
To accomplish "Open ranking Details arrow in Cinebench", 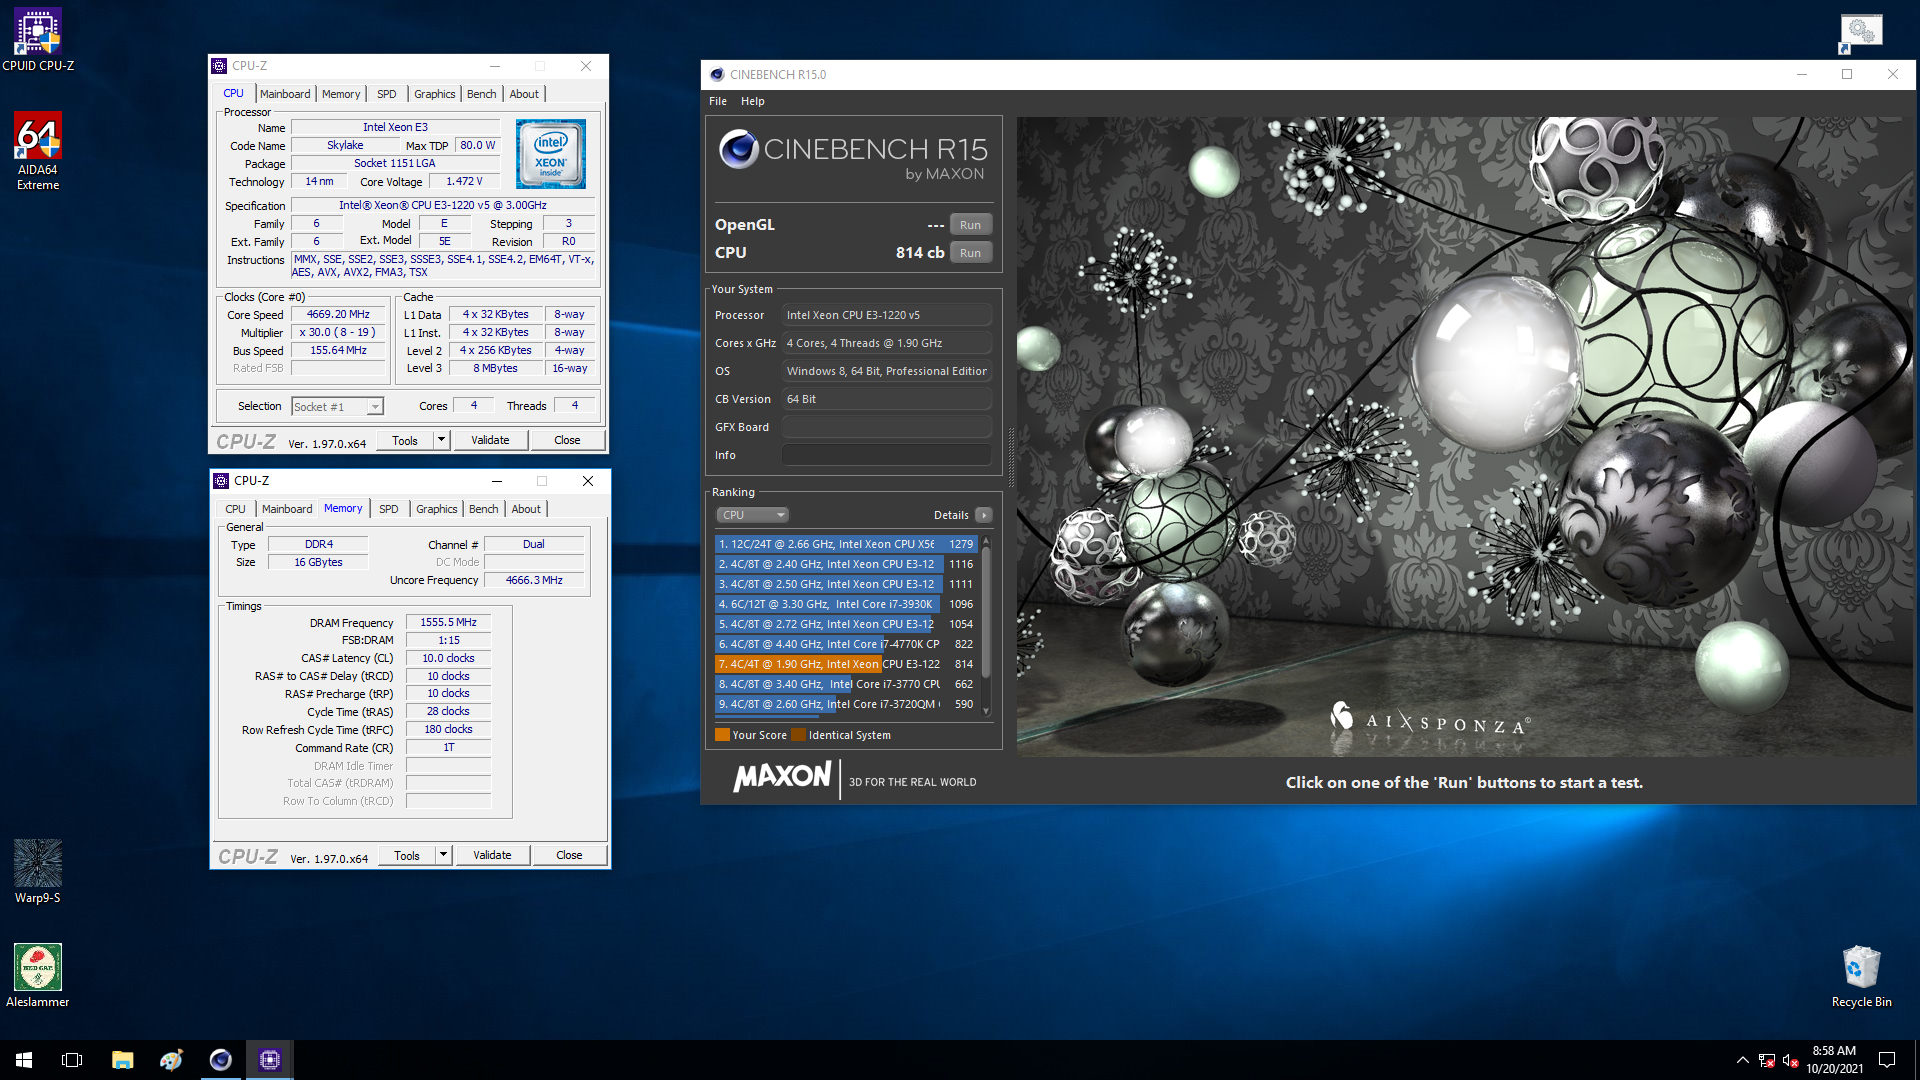I will (984, 515).
